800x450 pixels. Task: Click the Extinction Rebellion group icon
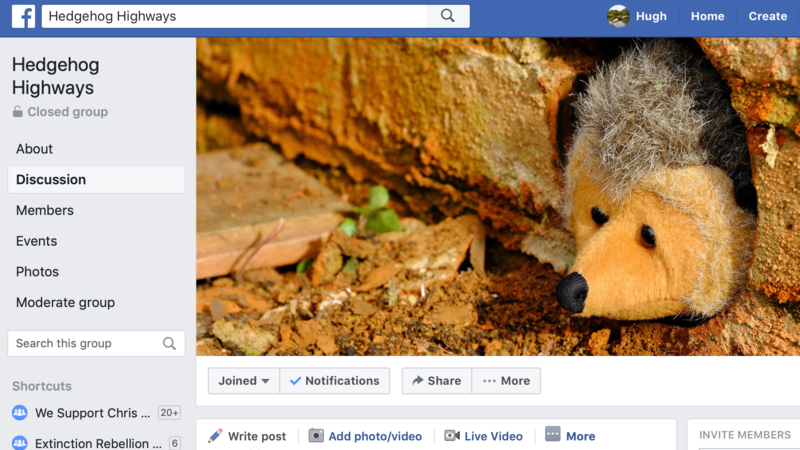pos(19,443)
